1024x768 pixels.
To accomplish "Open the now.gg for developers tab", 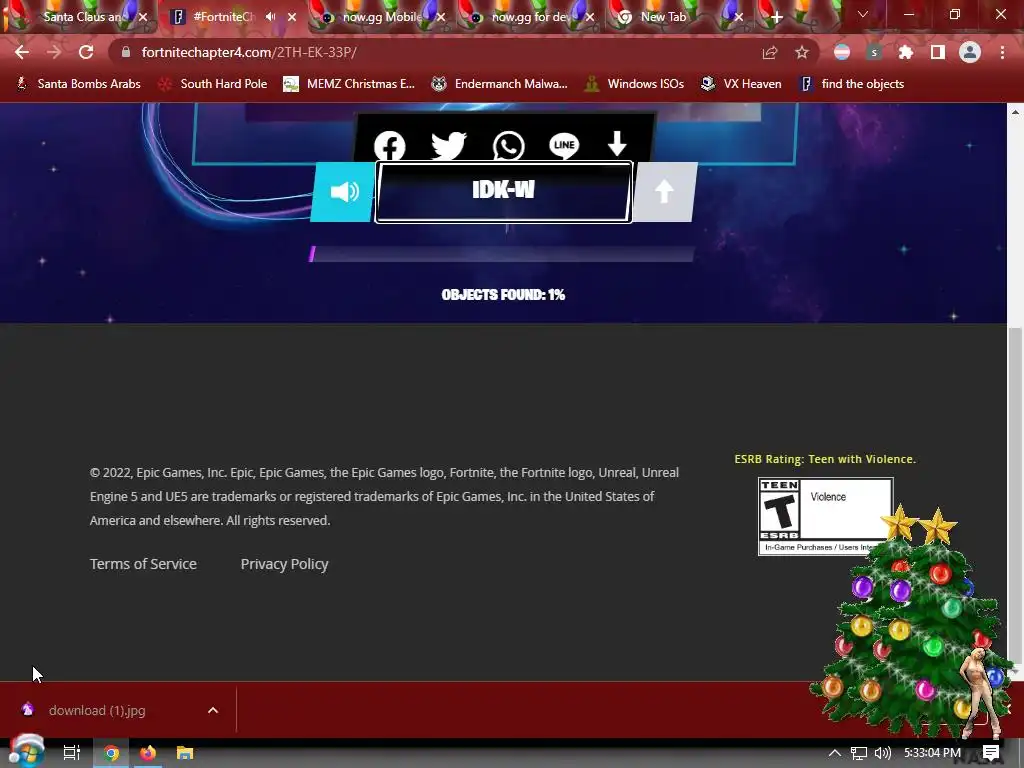I will coord(530,17).
